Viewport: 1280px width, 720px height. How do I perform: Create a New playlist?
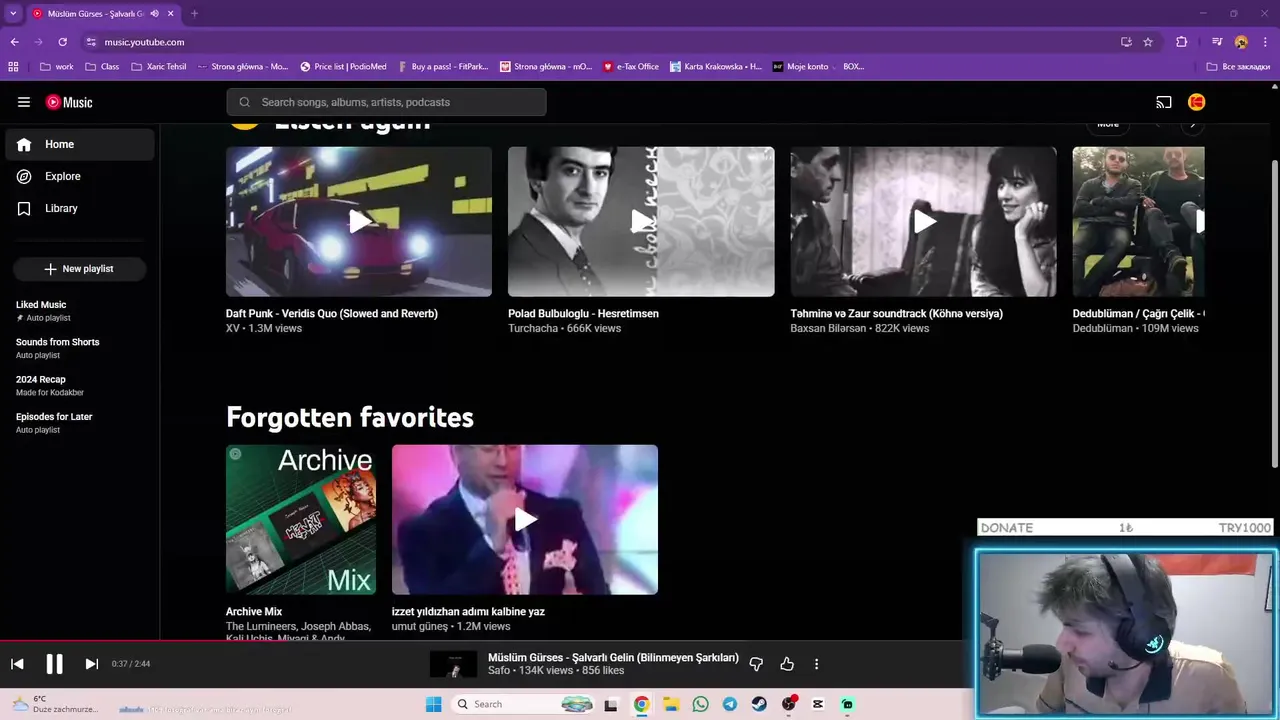(x=79, y=269)
